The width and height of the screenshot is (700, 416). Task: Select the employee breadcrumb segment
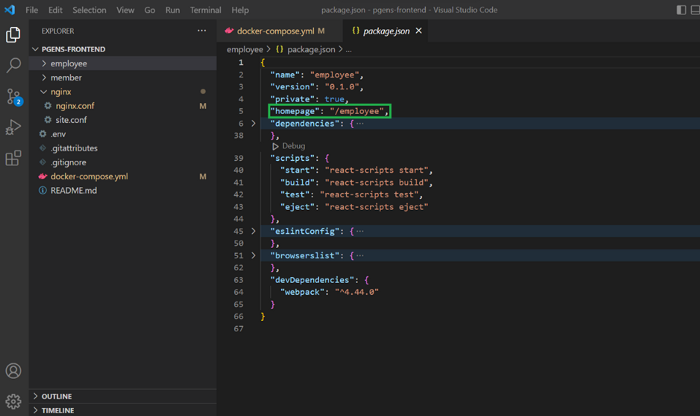pyautogui.click(x=245, y=49)
